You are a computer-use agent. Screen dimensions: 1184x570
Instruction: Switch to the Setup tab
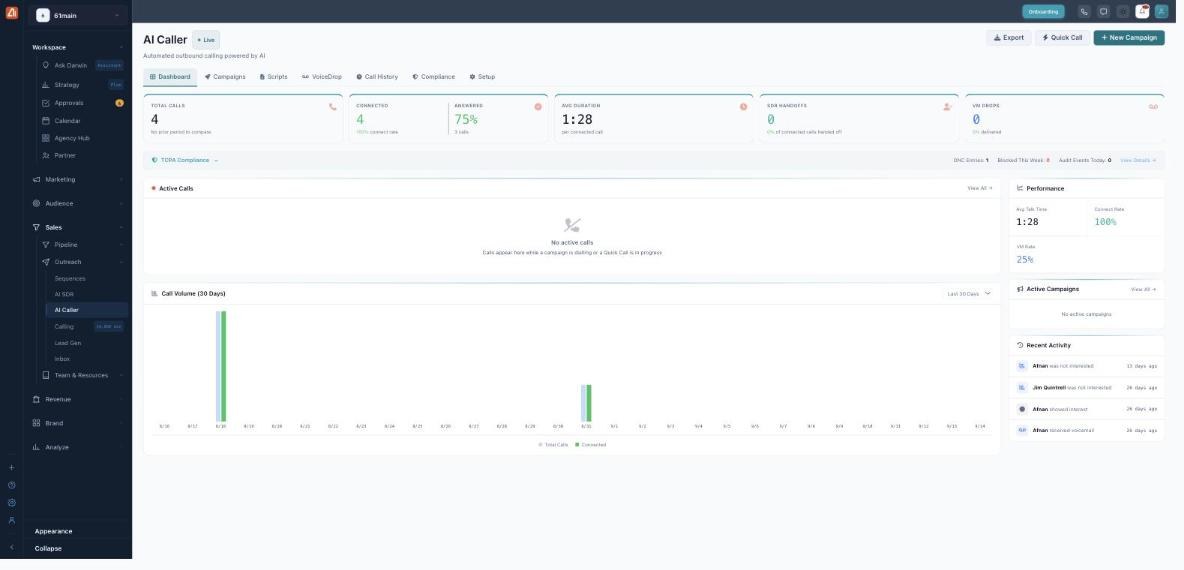coord(482,77)
